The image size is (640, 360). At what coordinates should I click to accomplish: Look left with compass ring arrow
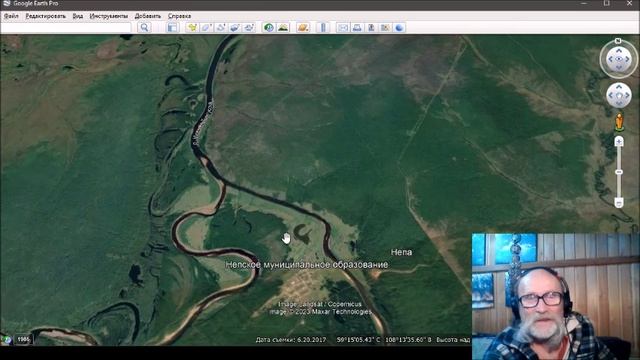[x=611, y=59]
